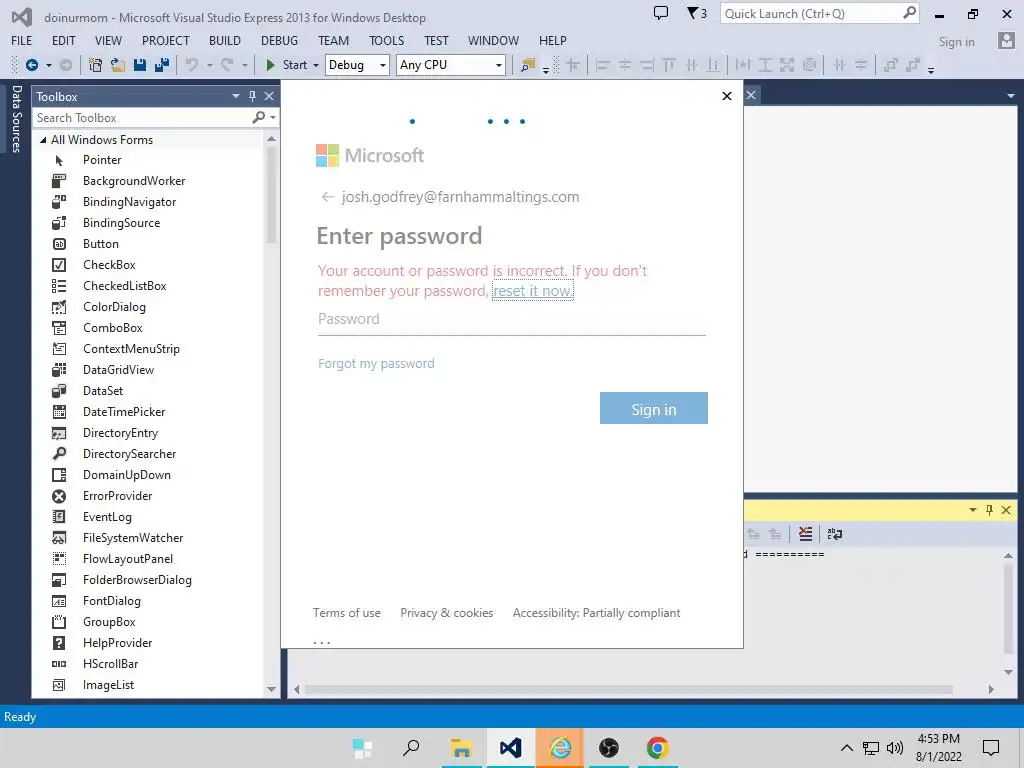Click the Undo toolbar icon

[x=192, y=65]
